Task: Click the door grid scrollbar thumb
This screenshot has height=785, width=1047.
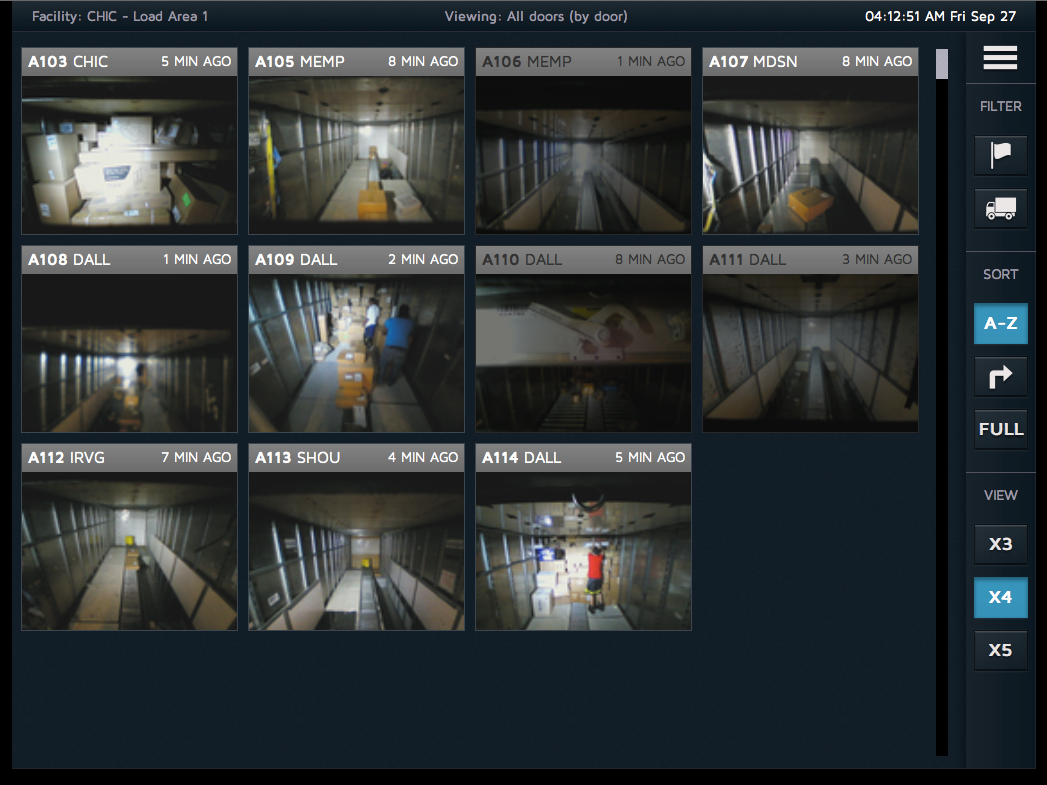Action: point(942,64)
